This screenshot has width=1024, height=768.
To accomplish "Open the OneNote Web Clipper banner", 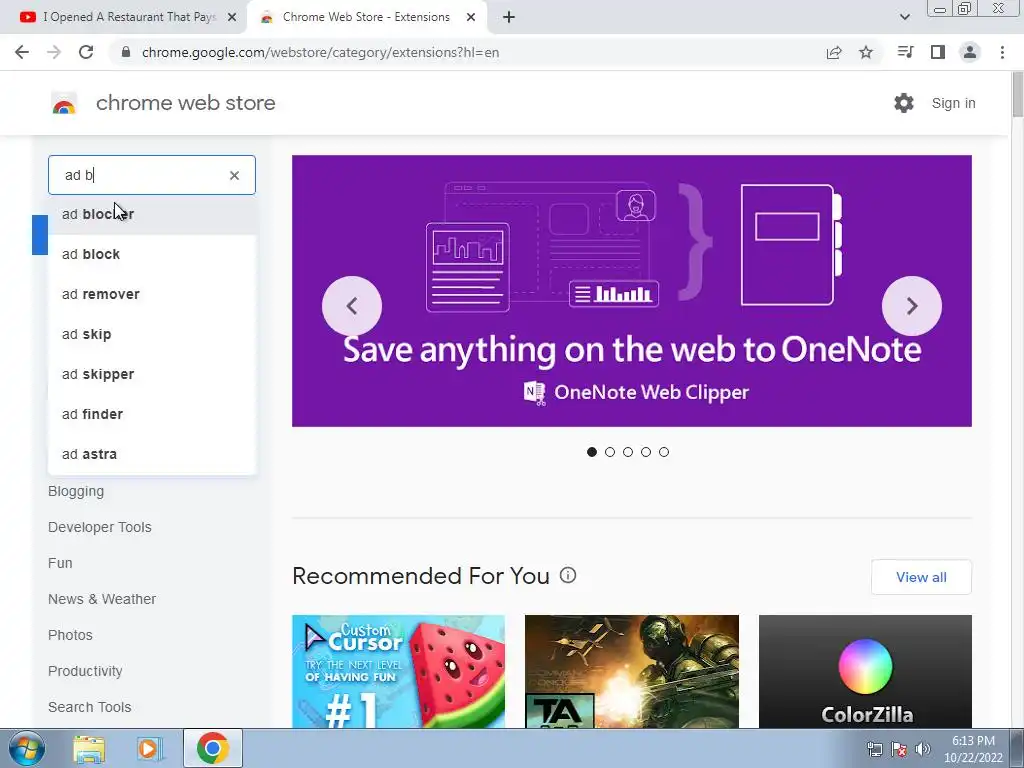I will 632,291.
